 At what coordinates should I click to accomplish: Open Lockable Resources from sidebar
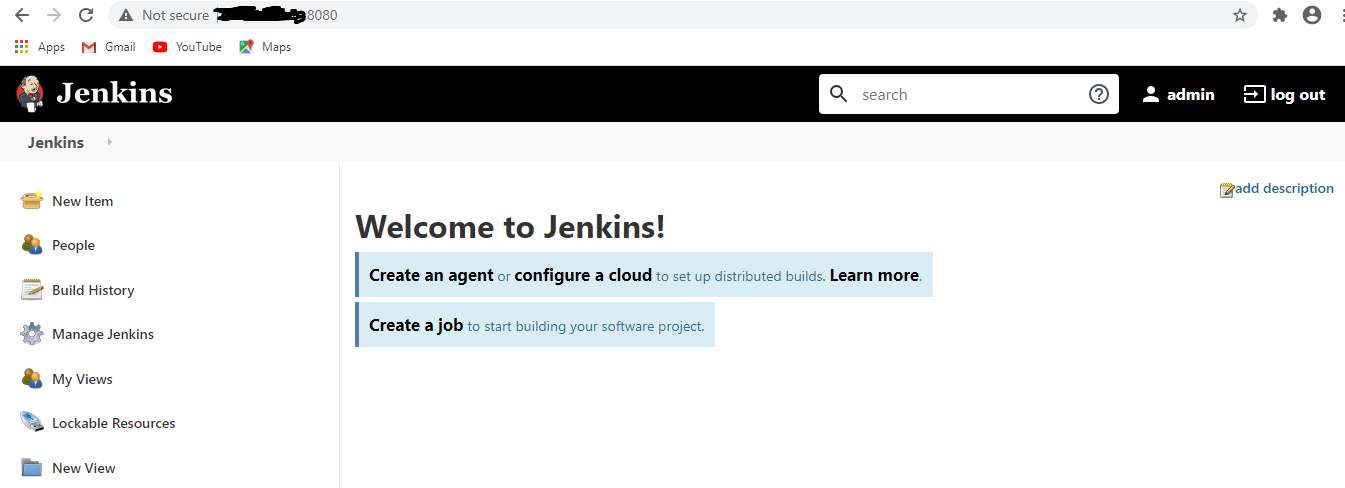point(113,423)
